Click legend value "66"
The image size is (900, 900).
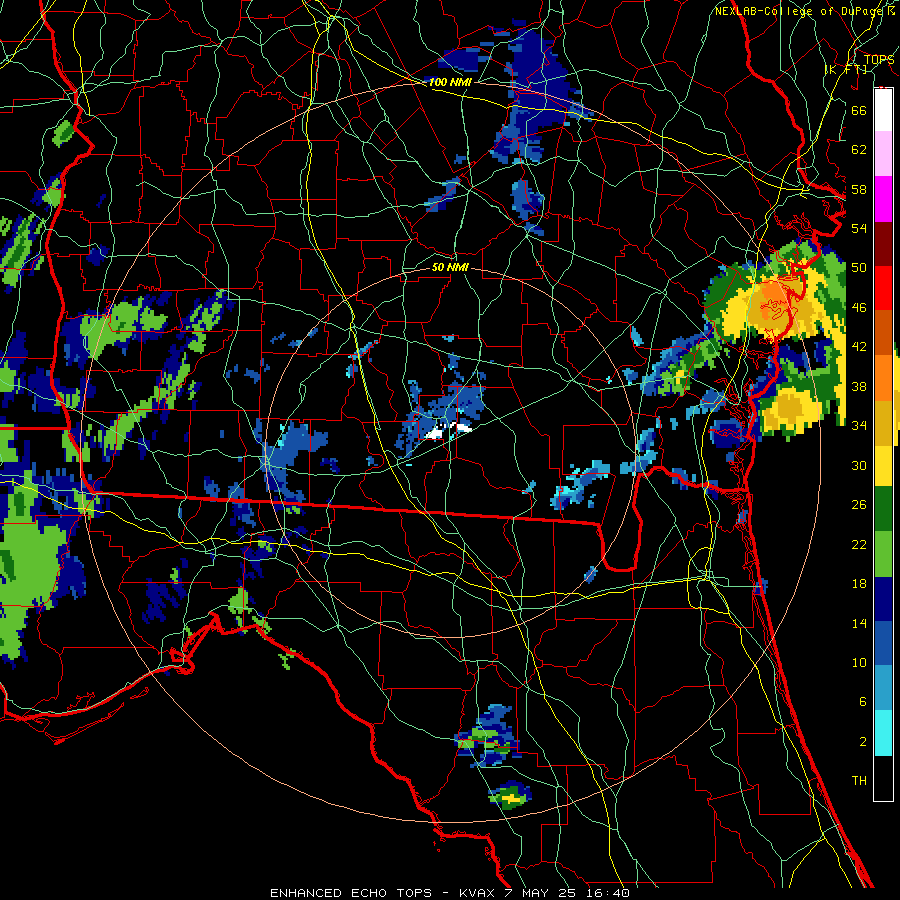pyautogui.click(x=859, y=110)
